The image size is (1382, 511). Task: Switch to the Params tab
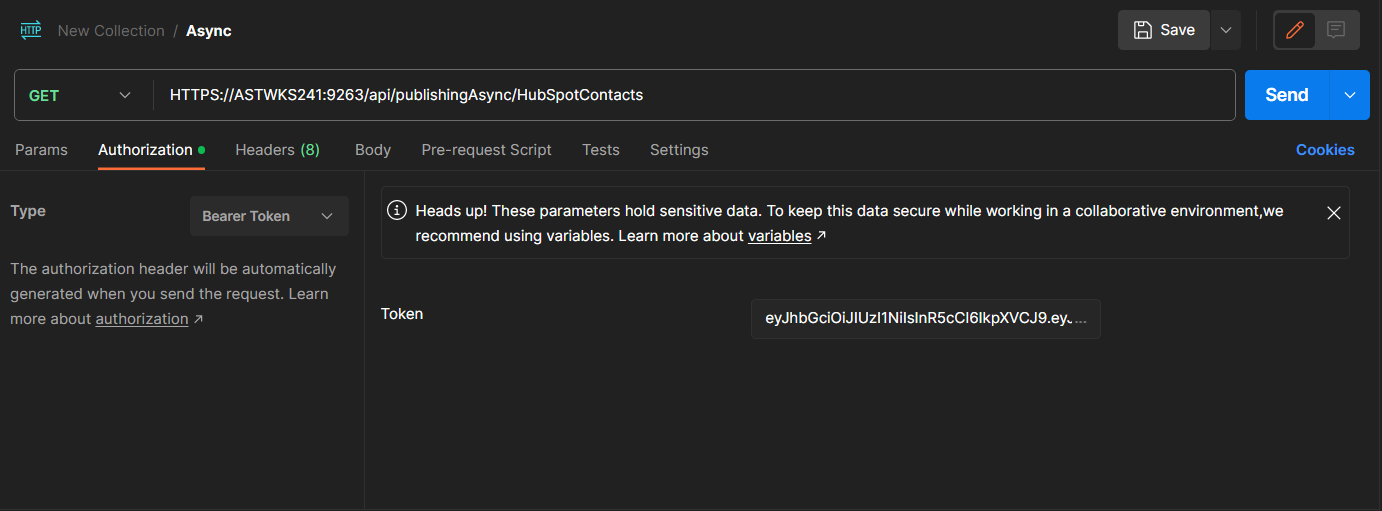coord(41,150)
